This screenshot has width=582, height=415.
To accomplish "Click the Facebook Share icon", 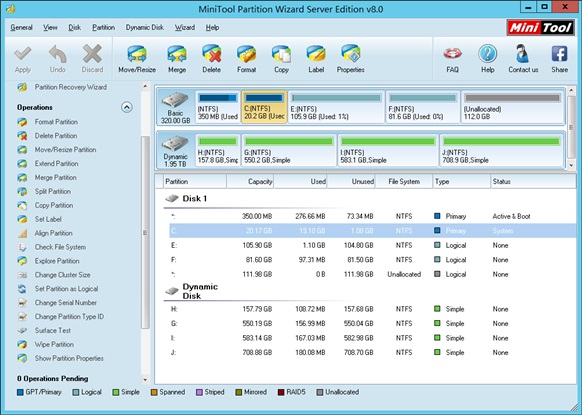I will tap(559, 54).
